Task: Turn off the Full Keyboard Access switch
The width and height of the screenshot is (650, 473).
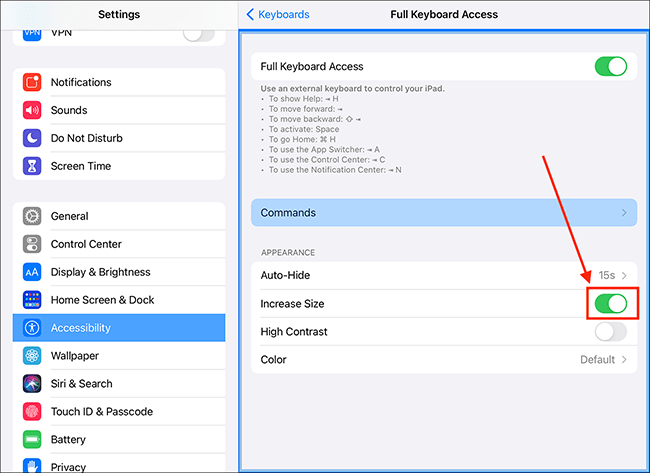Action: [x=611, y=66]
